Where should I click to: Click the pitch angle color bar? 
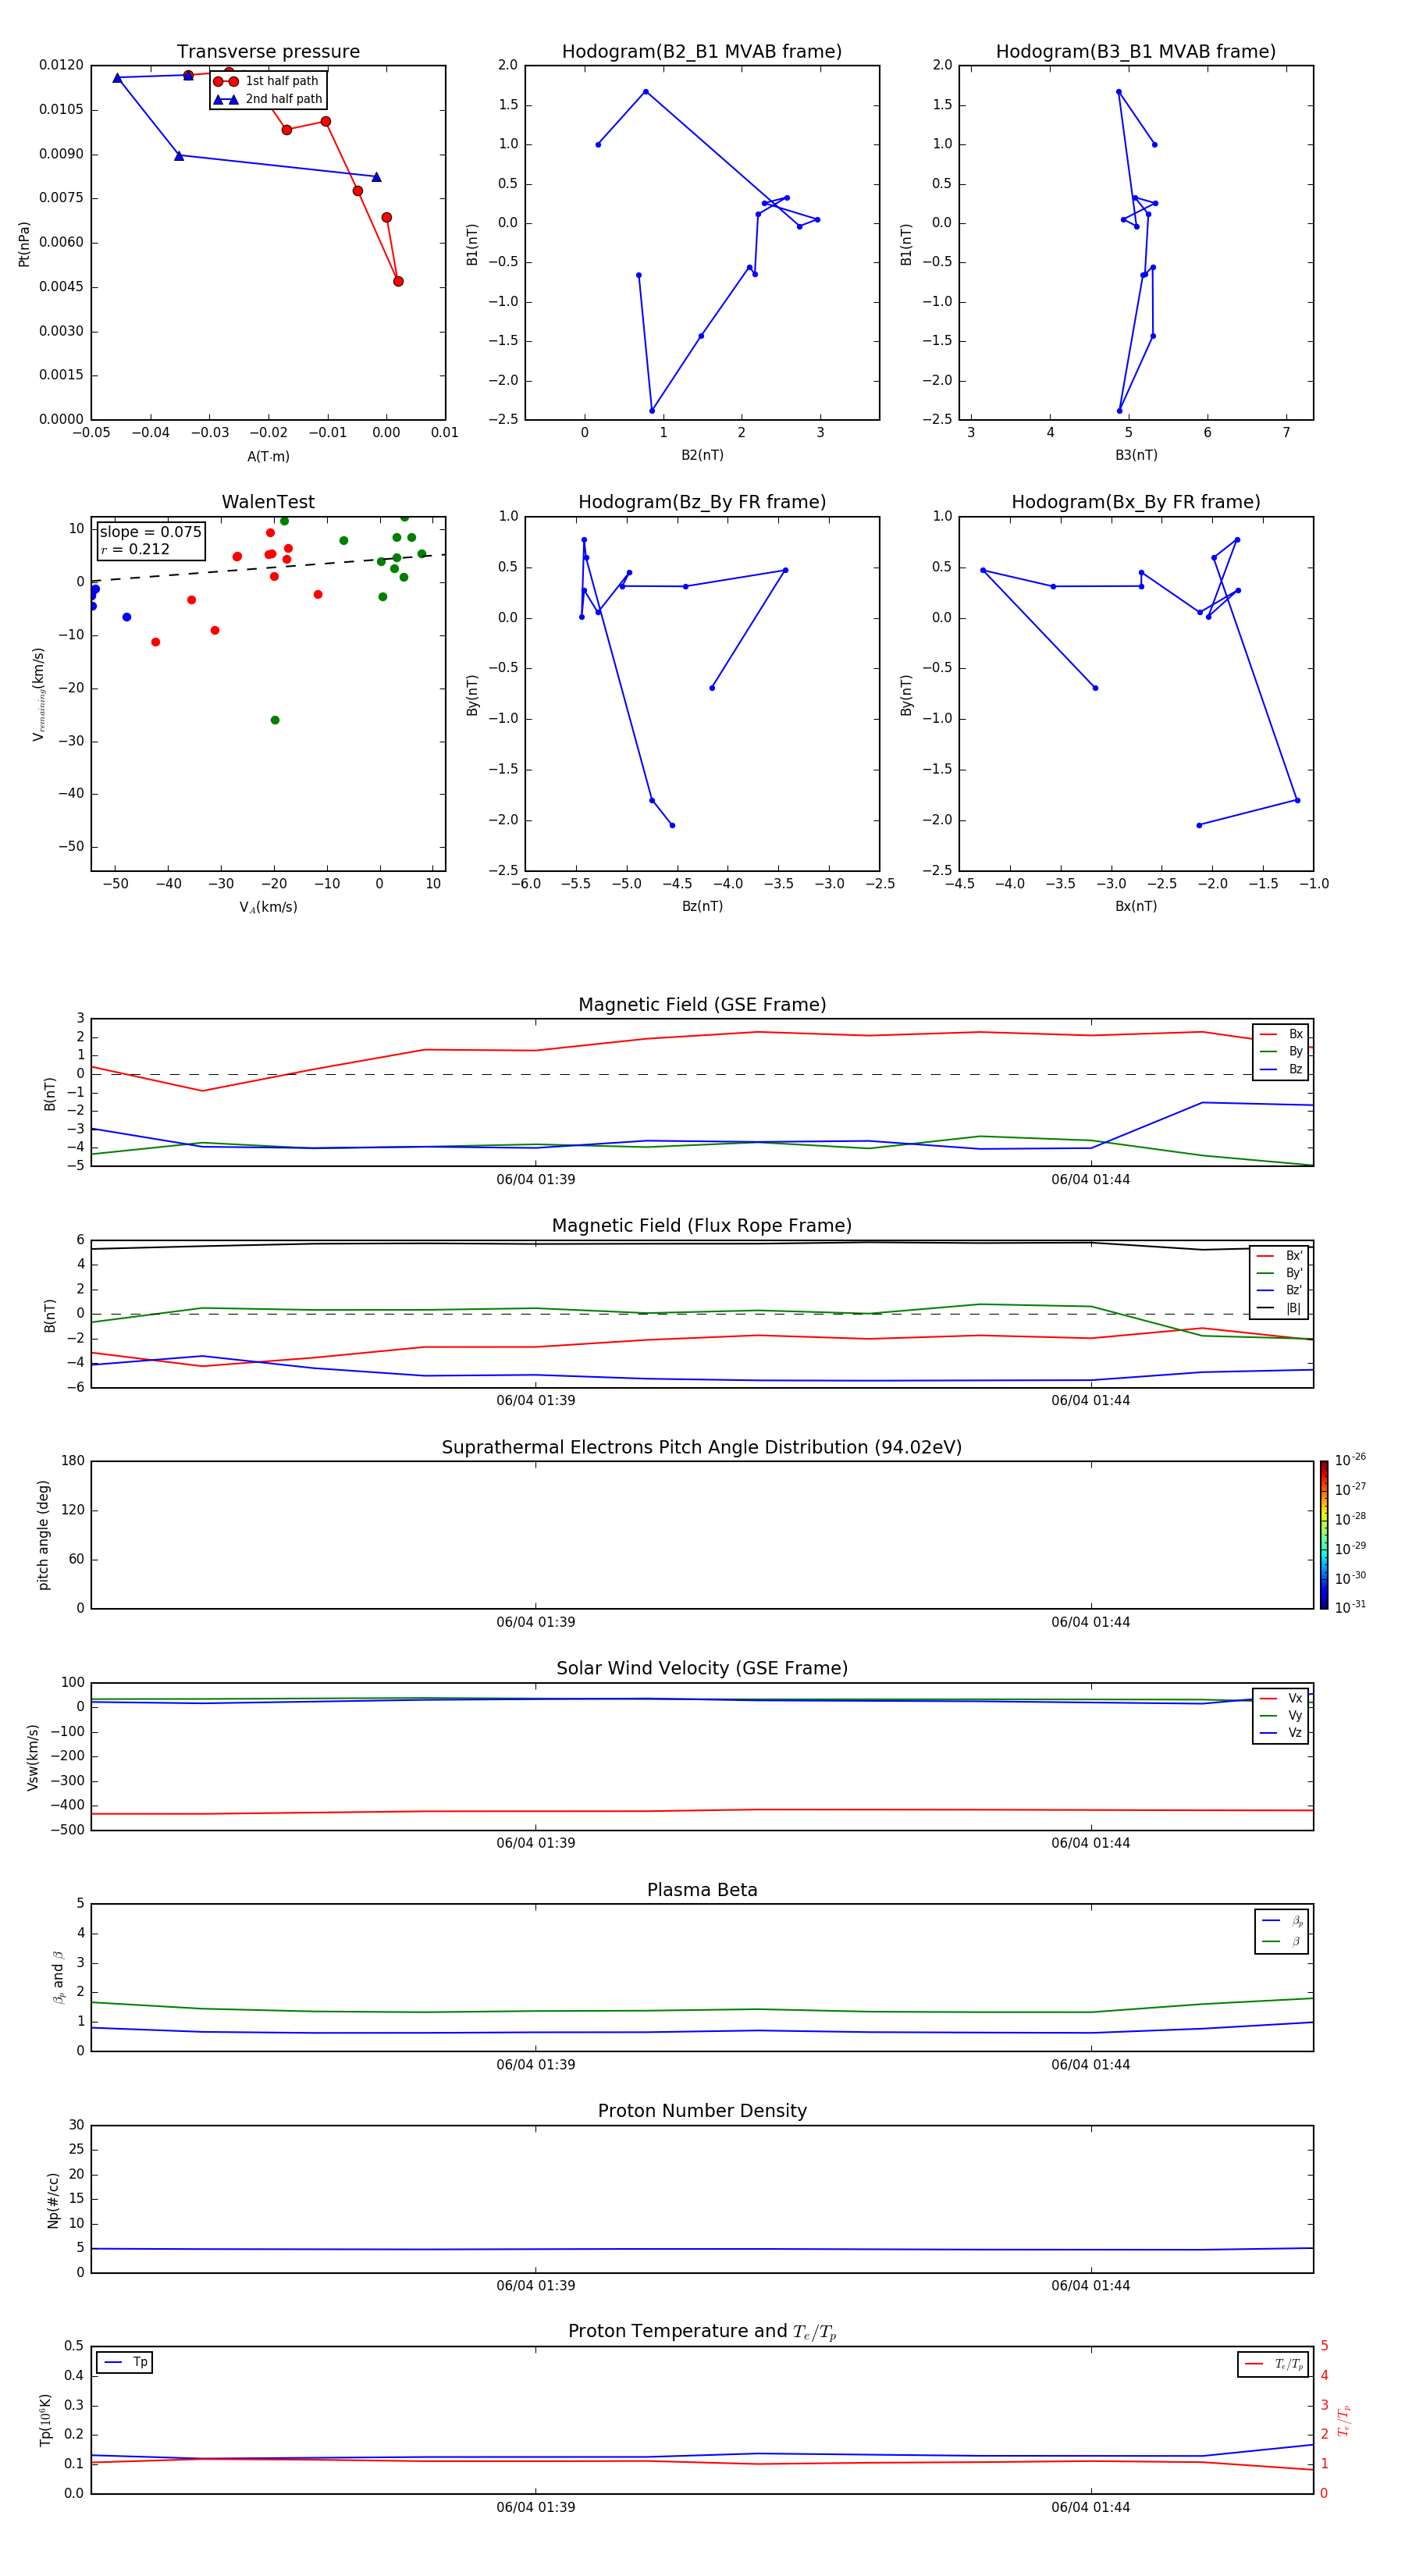pos(1324,1535)
